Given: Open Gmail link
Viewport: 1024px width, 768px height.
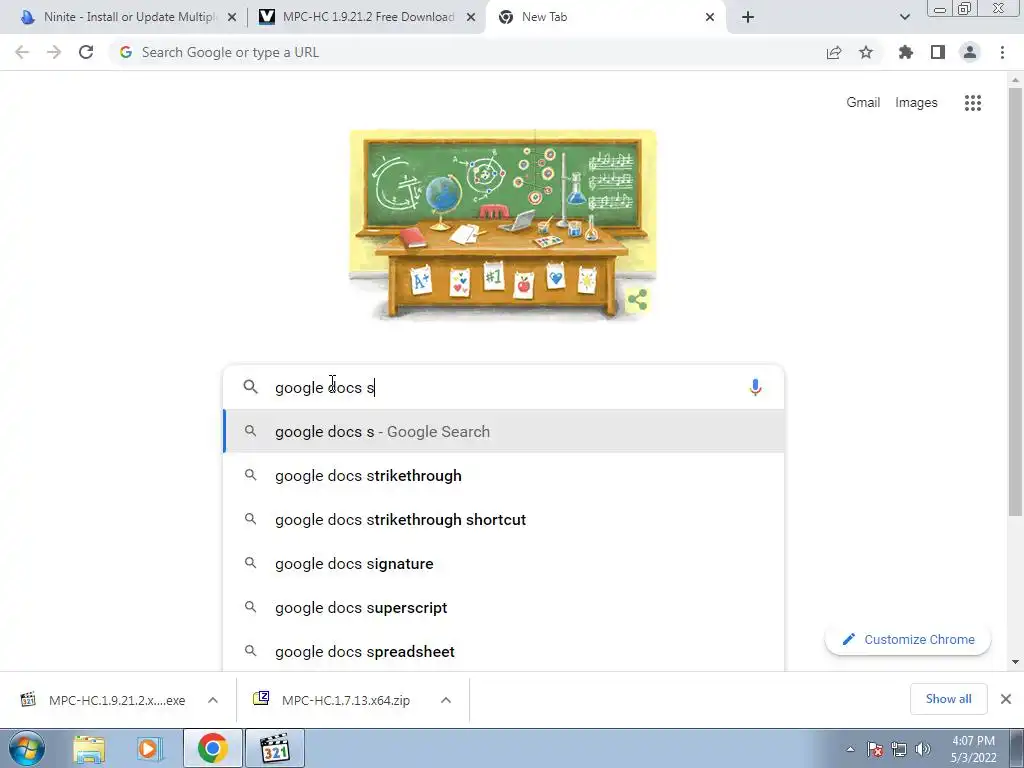Looking at the screenshot, I should [863, 103].
